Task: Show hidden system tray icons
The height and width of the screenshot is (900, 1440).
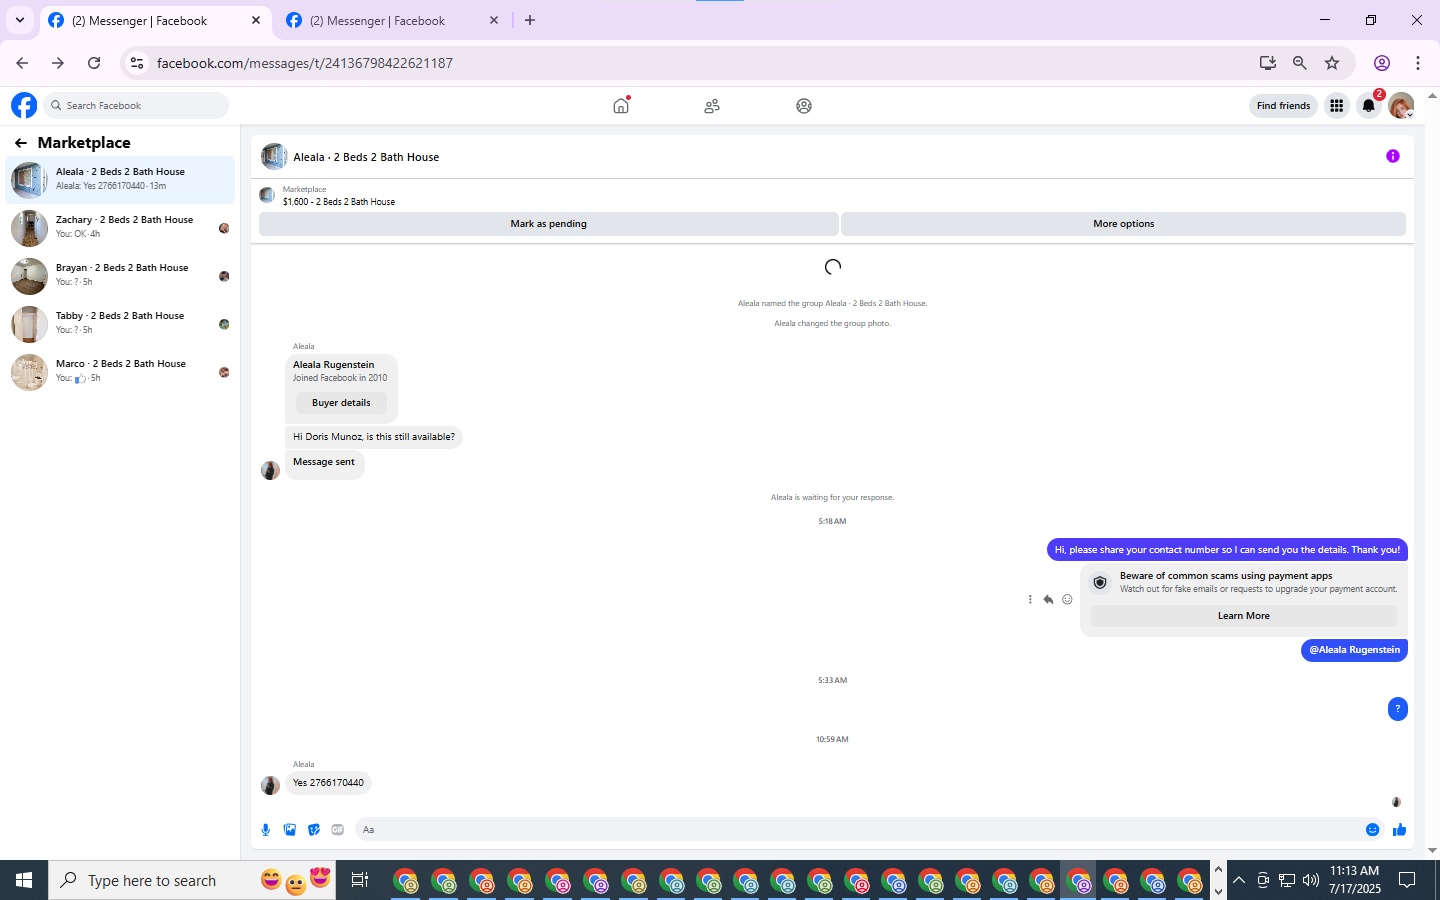Action: coord(1239,880)
